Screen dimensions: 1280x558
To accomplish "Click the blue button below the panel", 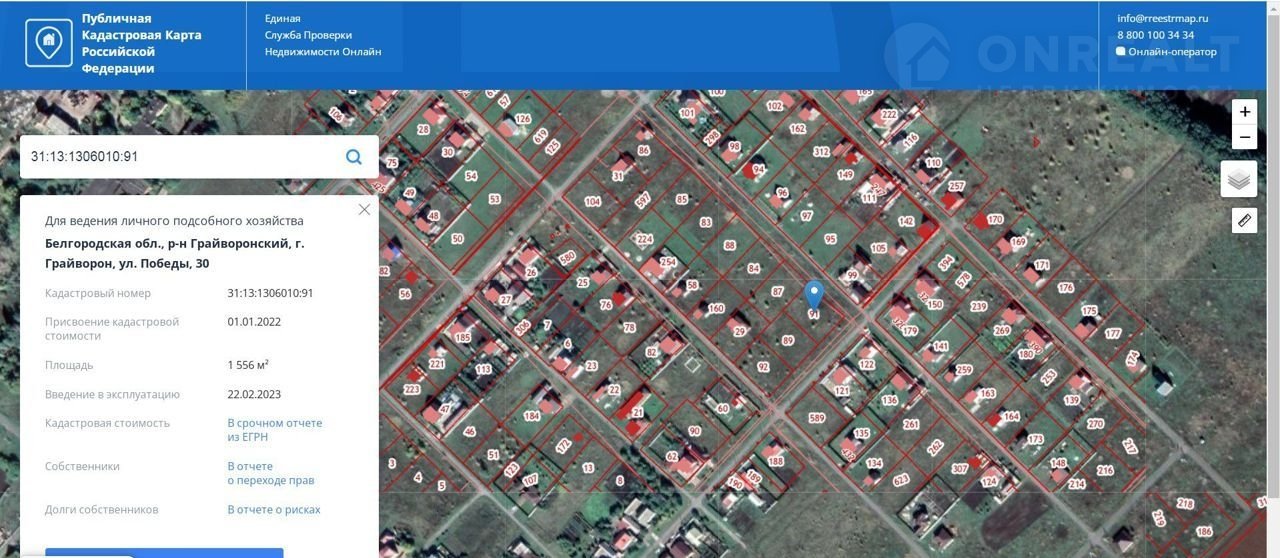I will click(164, 552).
